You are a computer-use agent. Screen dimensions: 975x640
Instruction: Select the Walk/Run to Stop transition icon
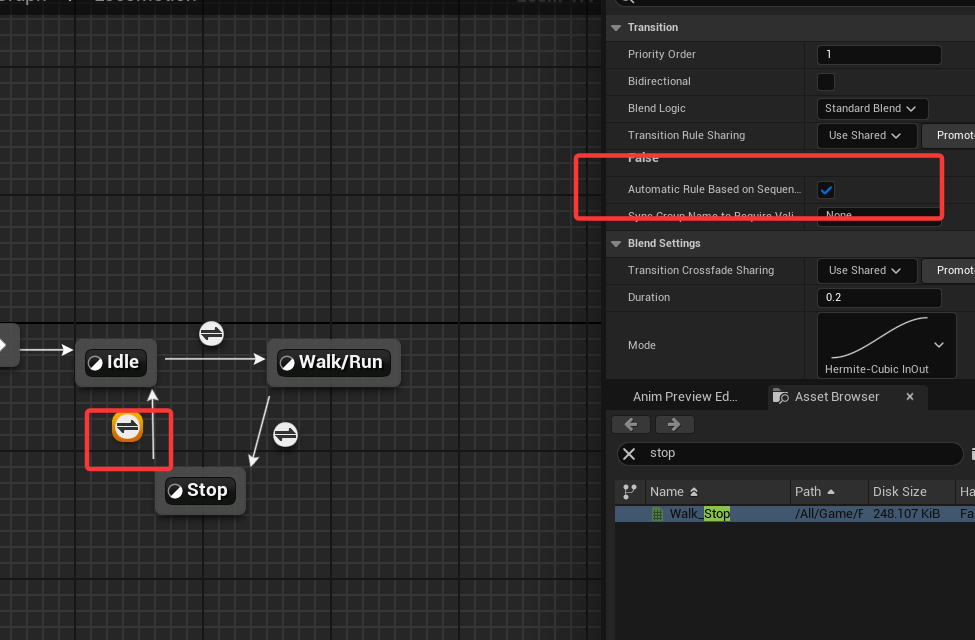point(285,434)
